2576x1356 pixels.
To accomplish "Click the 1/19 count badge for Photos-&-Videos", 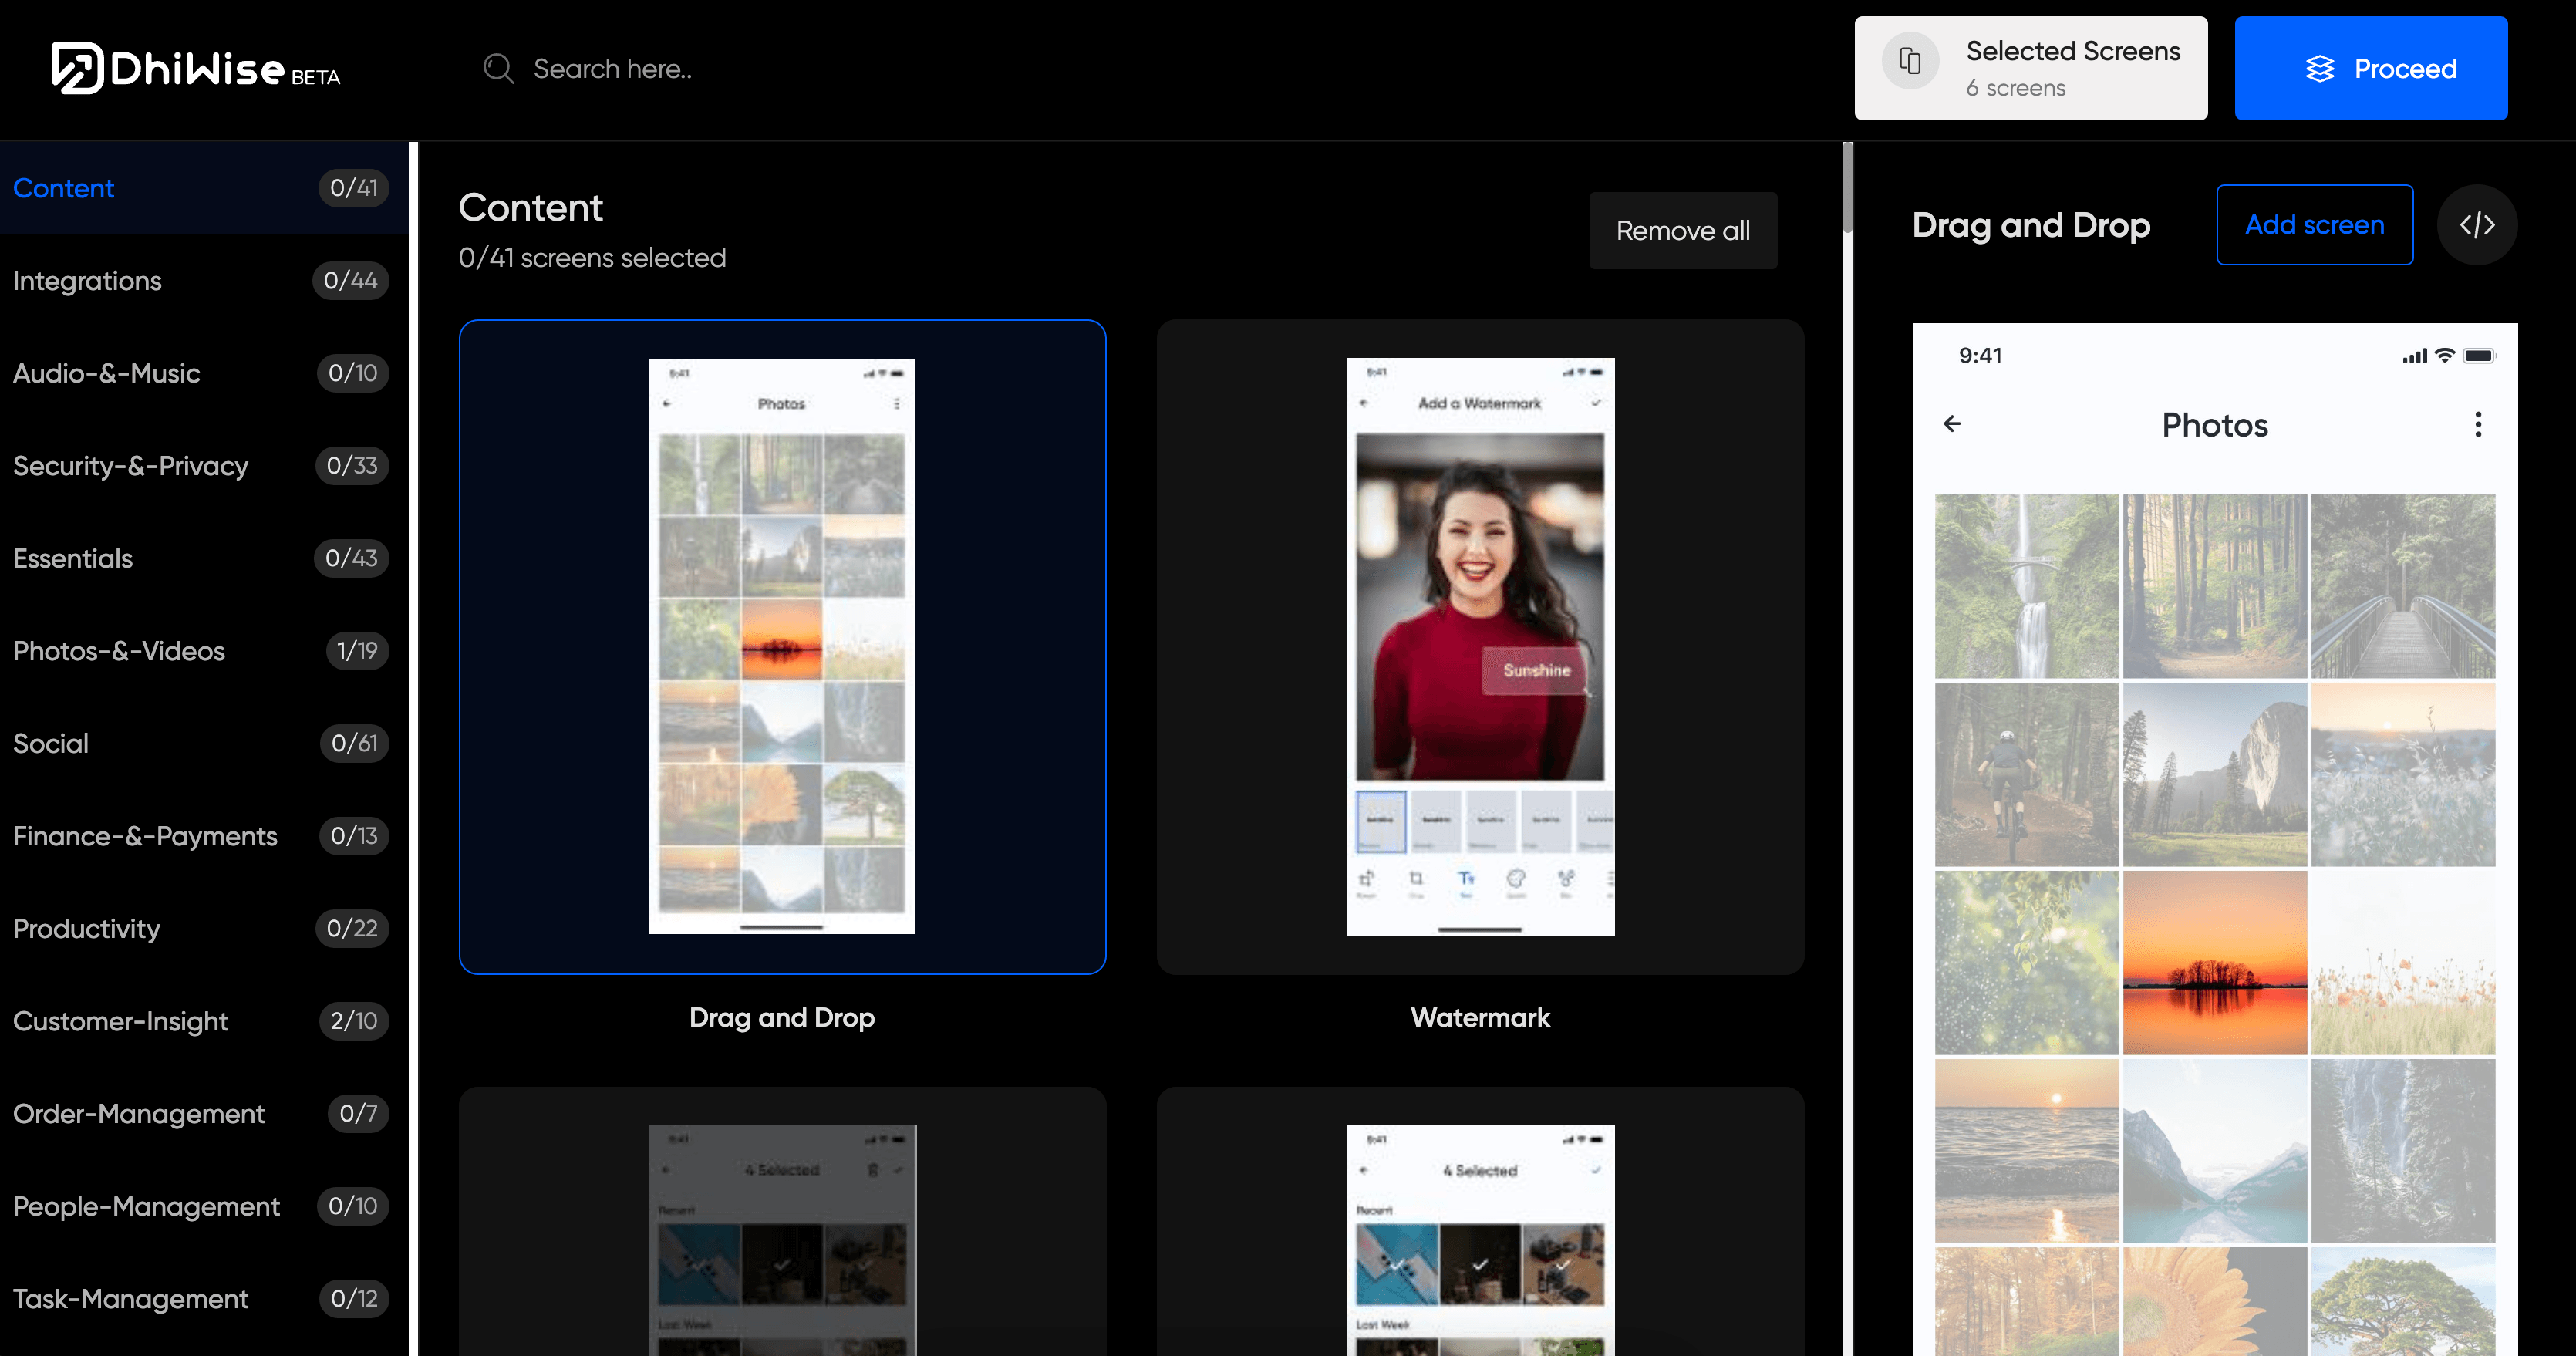I will (357, 651).
